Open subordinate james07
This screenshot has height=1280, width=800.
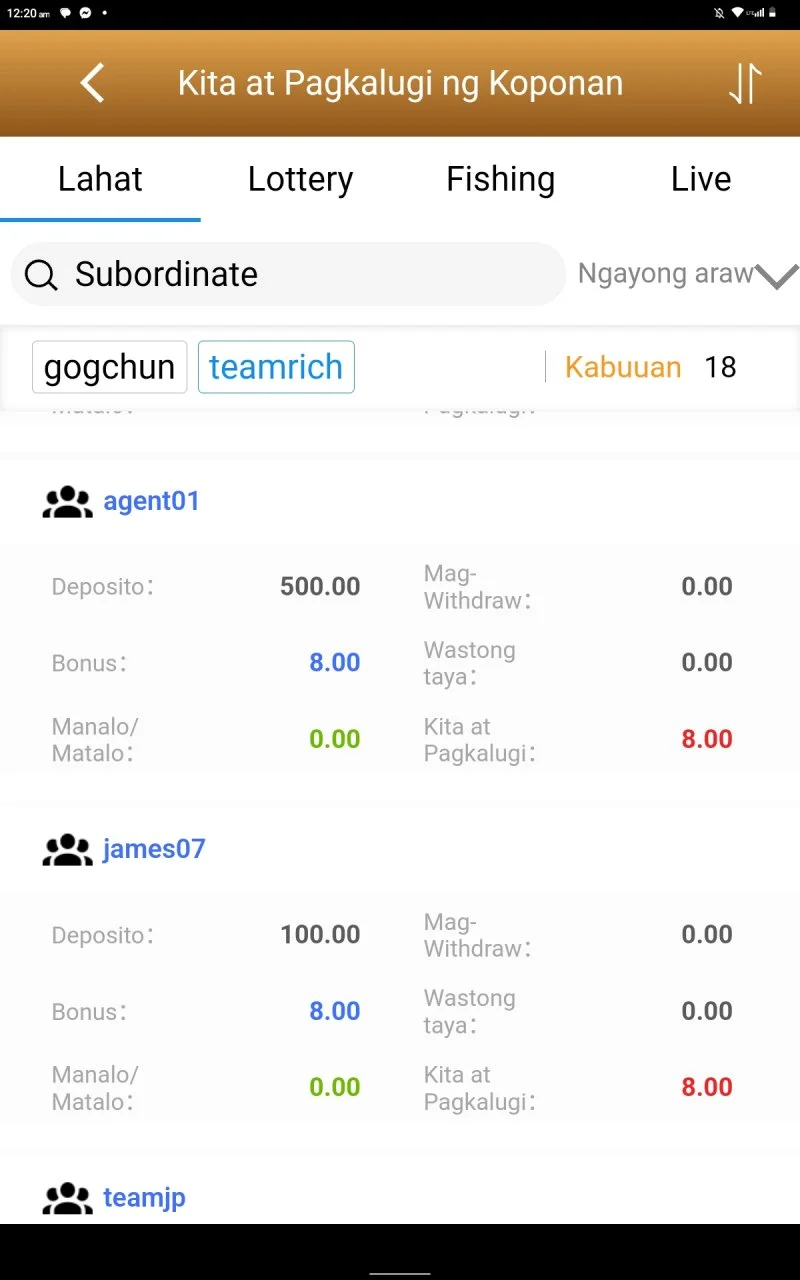[x=154, y=849]
